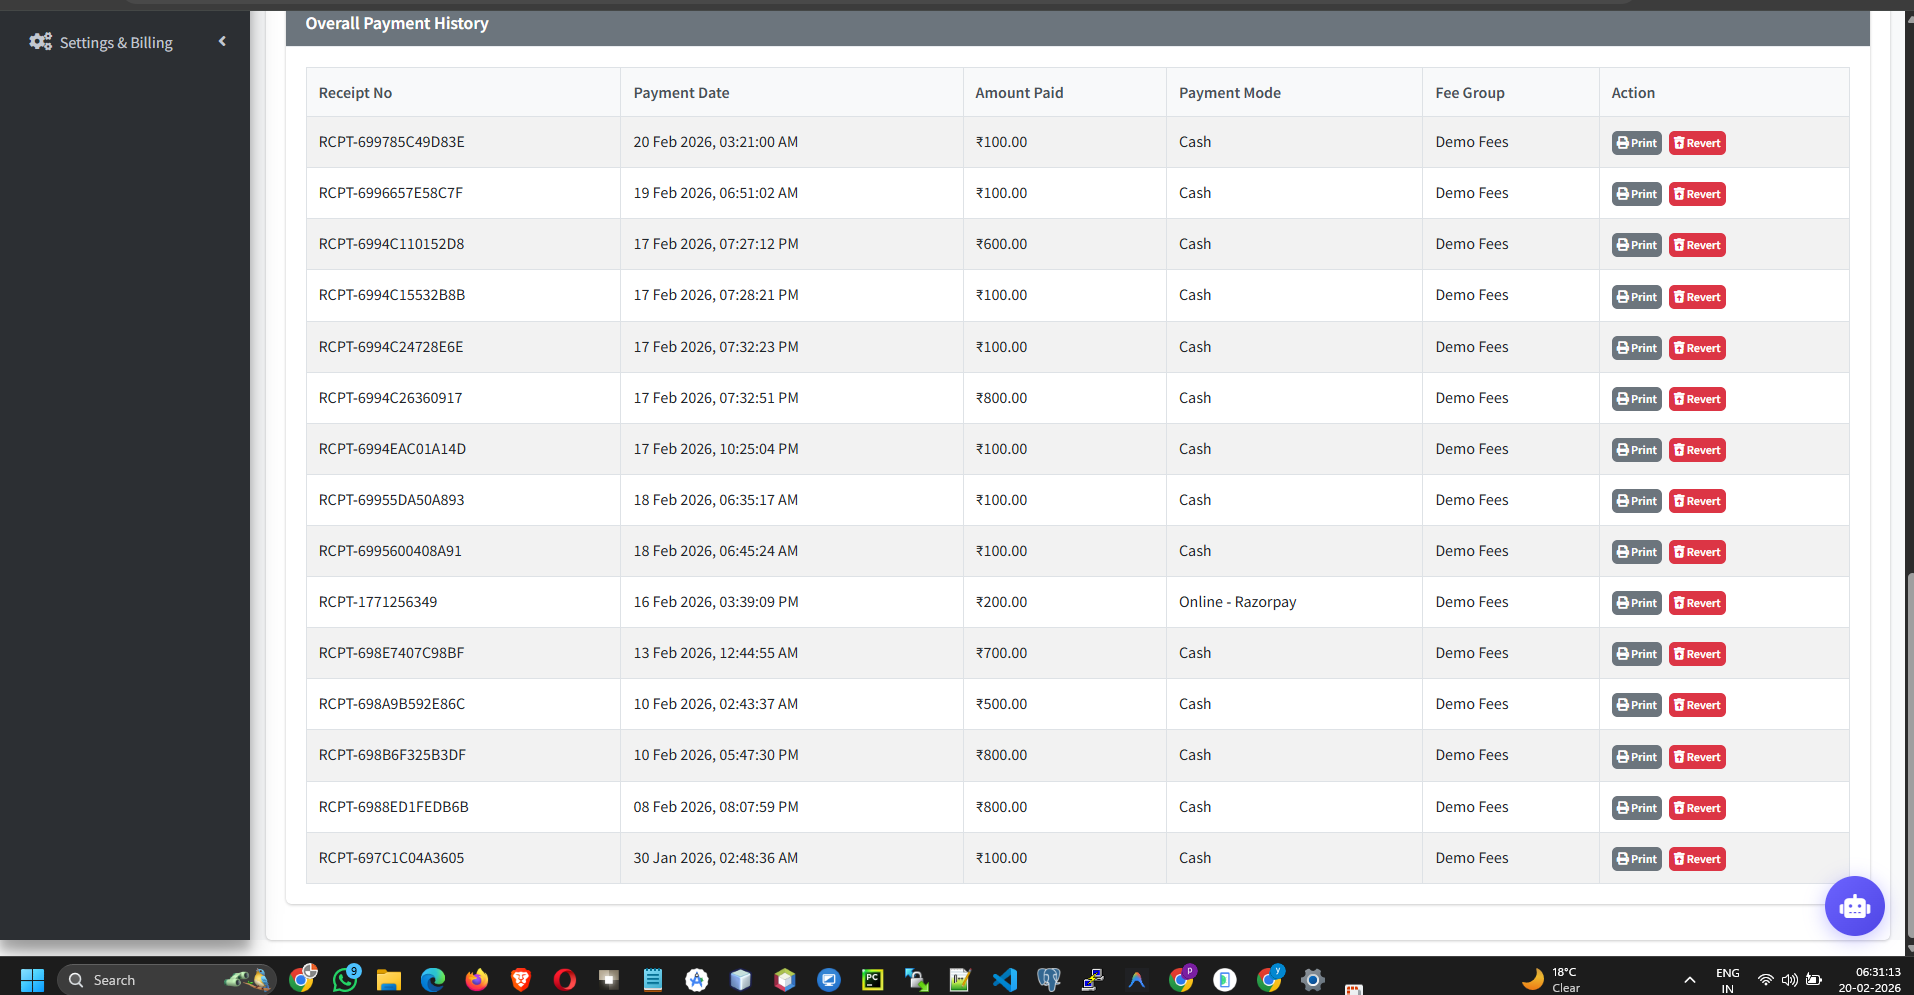The image size is (1914, 995).
Task: Open WhatsApp from the taskbar
Action: [346, 979]
